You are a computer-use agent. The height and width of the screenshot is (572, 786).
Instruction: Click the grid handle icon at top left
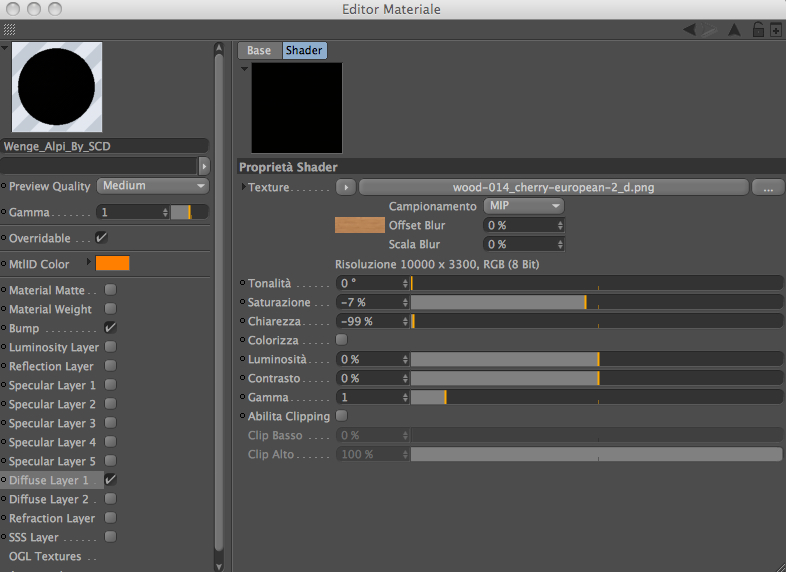coord(10,29)
